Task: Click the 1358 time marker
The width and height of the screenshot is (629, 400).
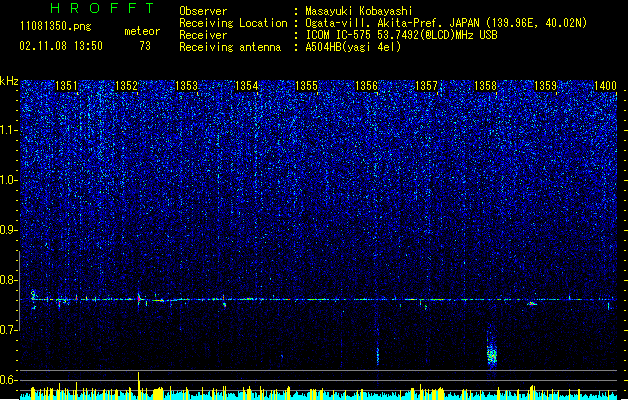Action: tap(485, 86)
